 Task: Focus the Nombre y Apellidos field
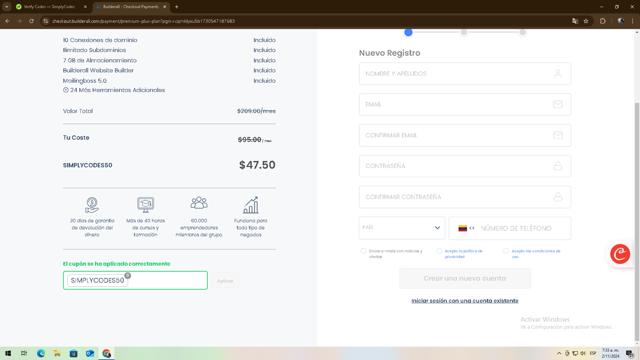coord(465,73)
